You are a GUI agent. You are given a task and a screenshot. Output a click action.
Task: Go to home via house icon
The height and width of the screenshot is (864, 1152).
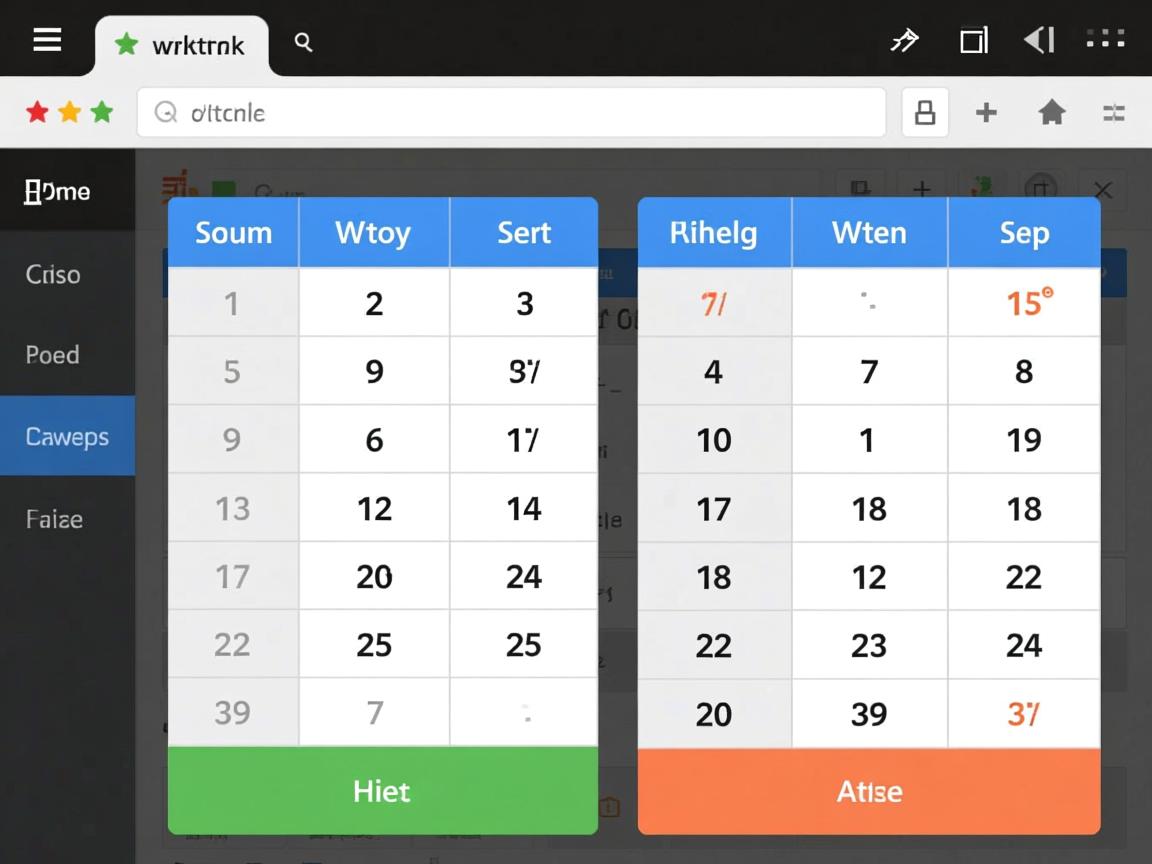1051,113
